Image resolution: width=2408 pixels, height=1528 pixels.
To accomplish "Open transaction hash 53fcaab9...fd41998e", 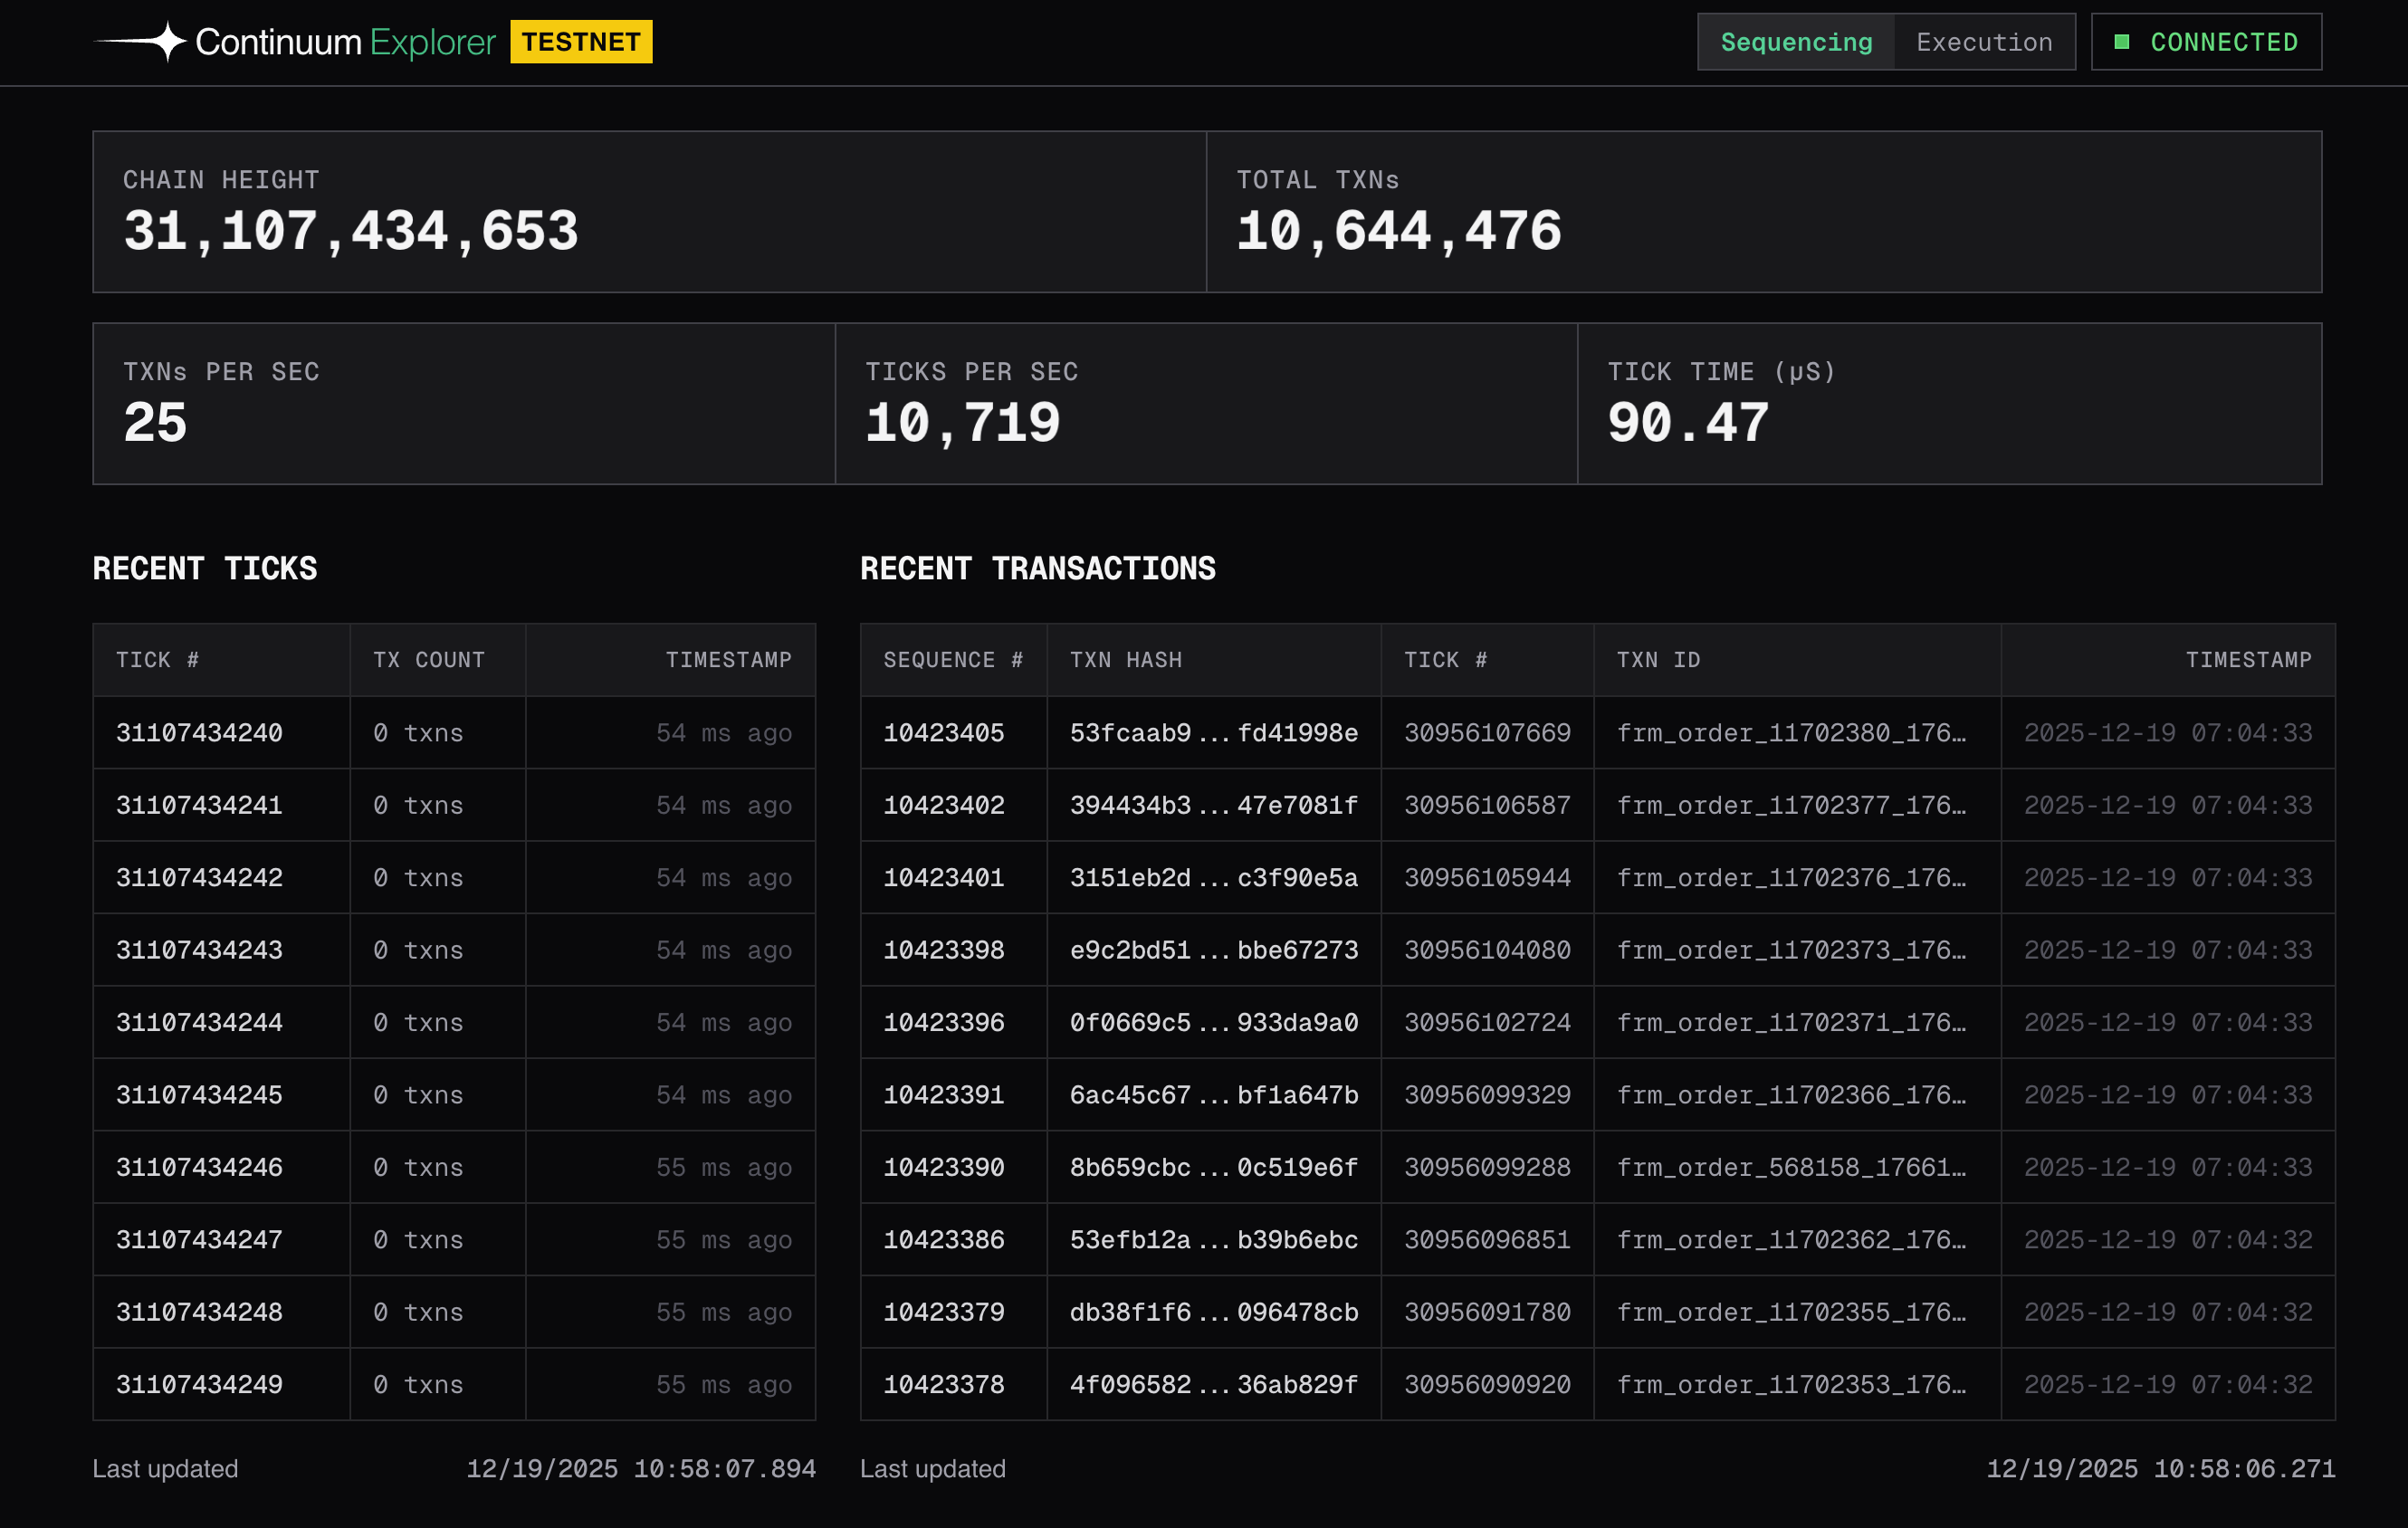I will (x=1213, y=733).
